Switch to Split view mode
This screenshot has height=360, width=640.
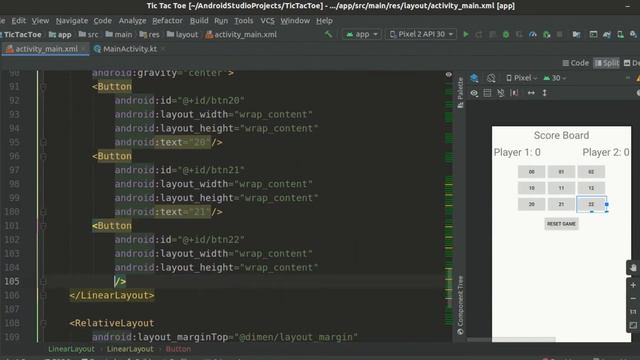607,63
